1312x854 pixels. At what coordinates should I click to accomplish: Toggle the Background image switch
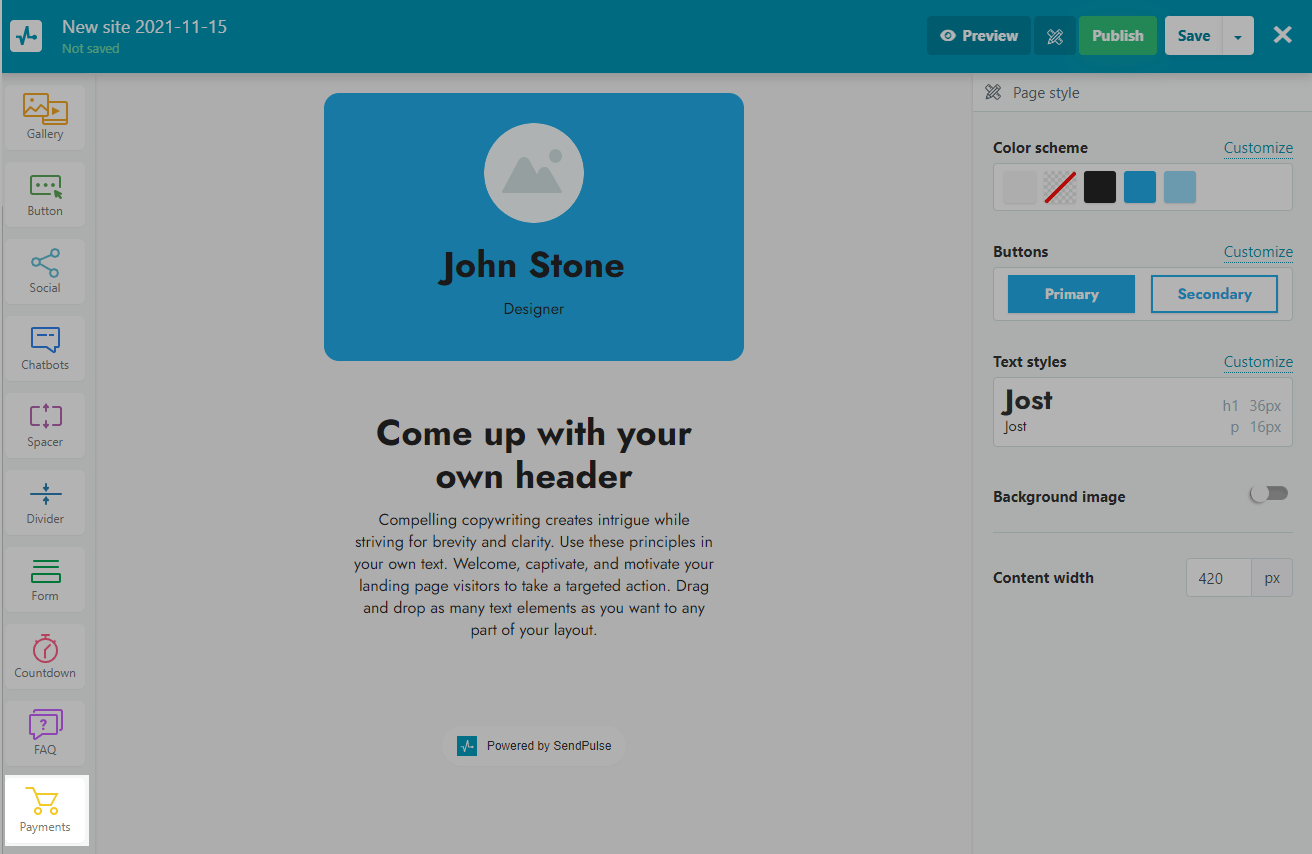(x=1269, y=494)
